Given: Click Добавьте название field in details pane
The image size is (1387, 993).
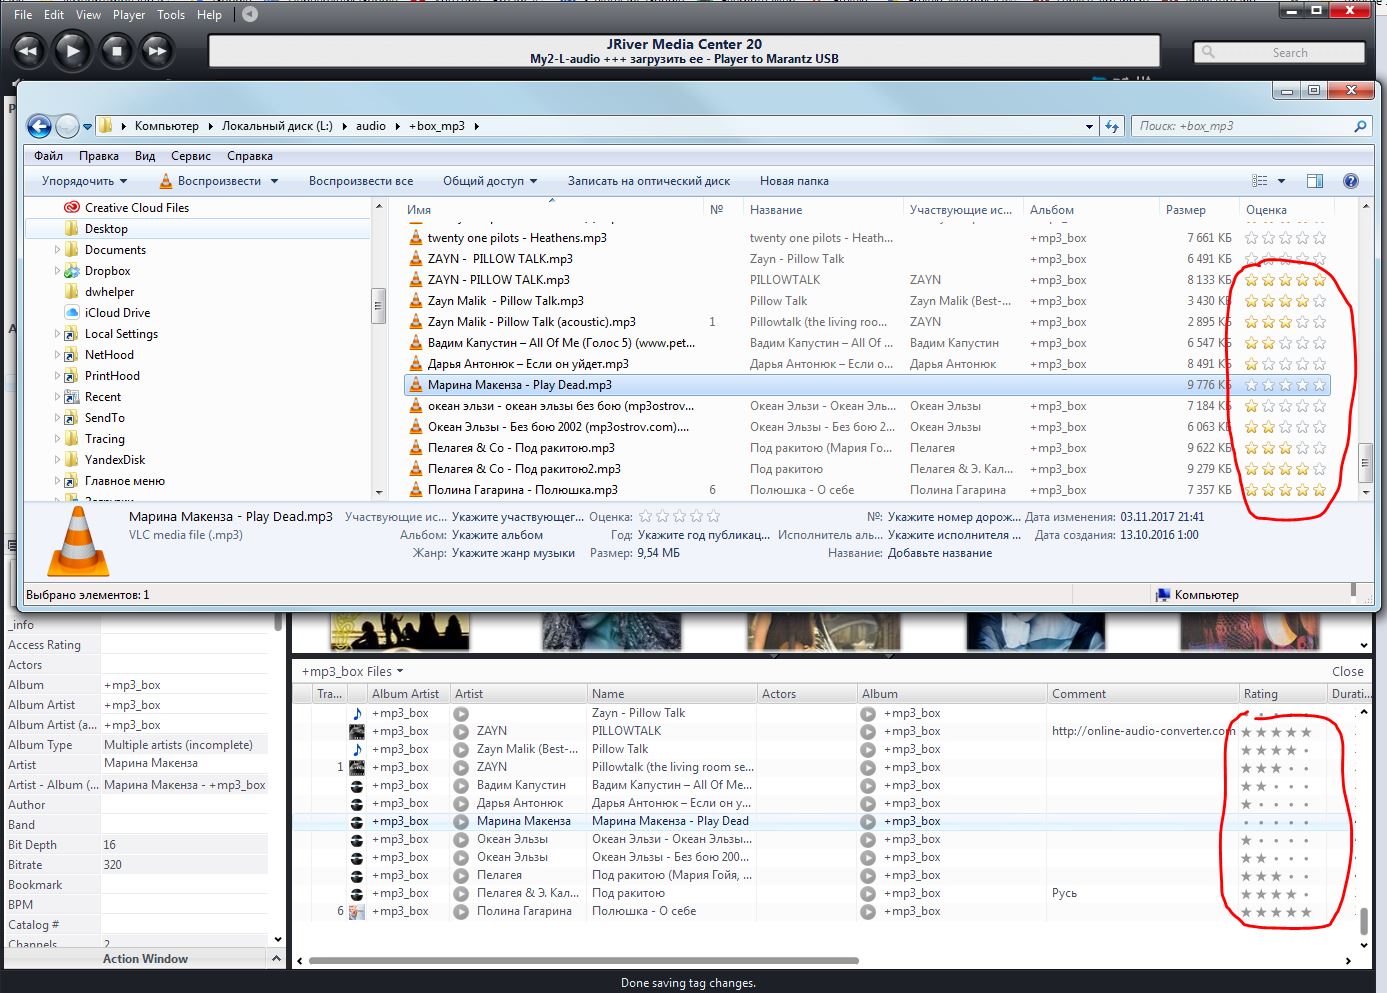Looking at the screenshot, I should click(x=940, y=553).
